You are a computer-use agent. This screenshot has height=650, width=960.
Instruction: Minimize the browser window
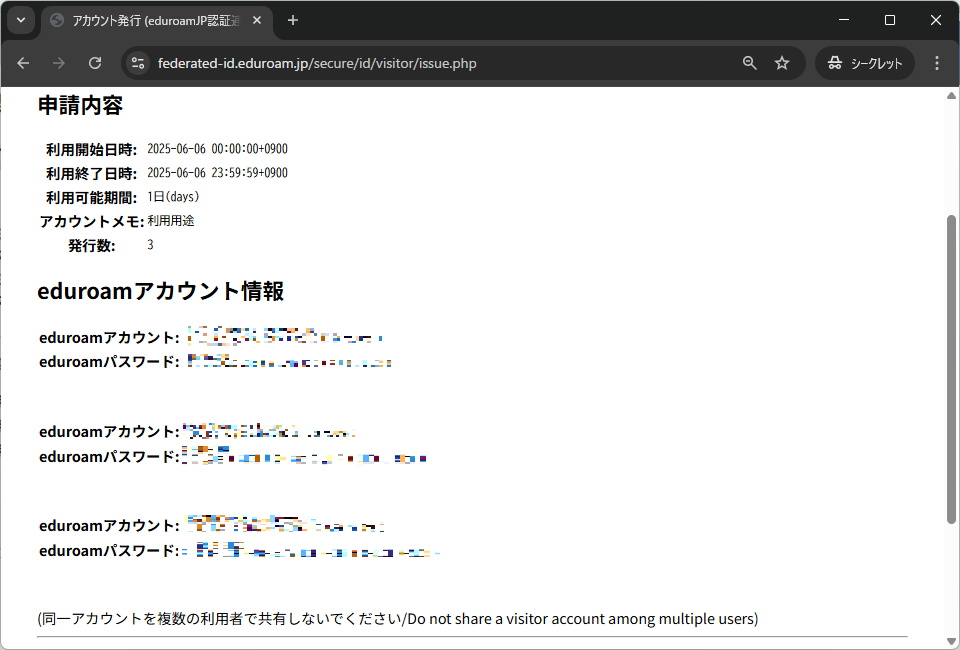point(845,20)
